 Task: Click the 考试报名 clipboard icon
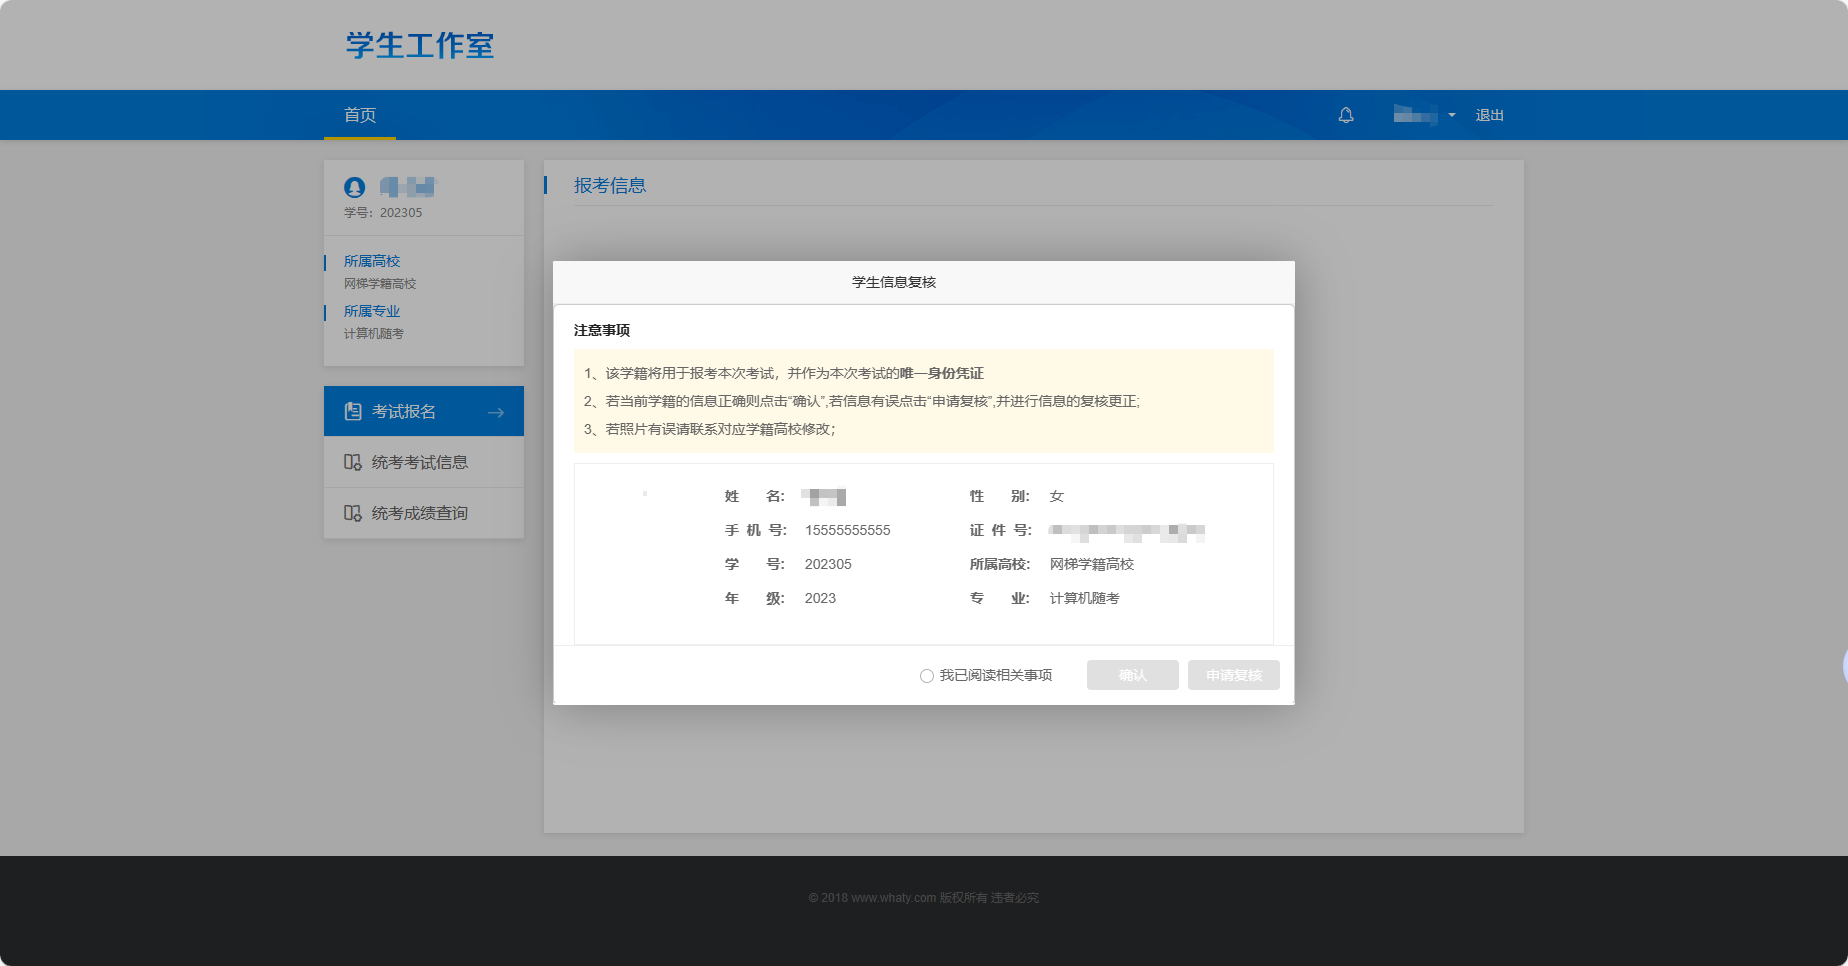[353, 411]
